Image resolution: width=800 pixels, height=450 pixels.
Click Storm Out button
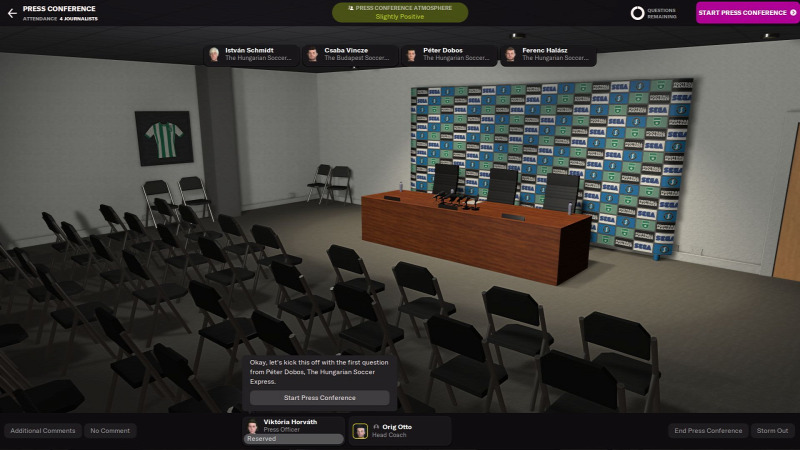coord(772,431)
